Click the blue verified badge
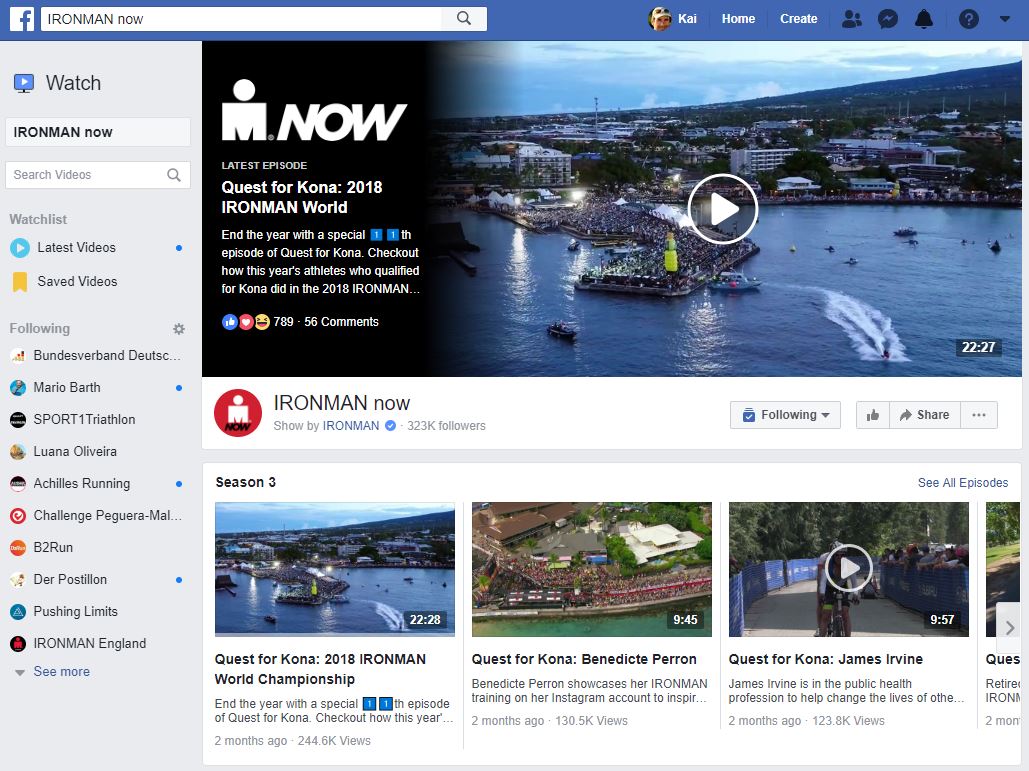The image size is (1029, 771). 390,426
